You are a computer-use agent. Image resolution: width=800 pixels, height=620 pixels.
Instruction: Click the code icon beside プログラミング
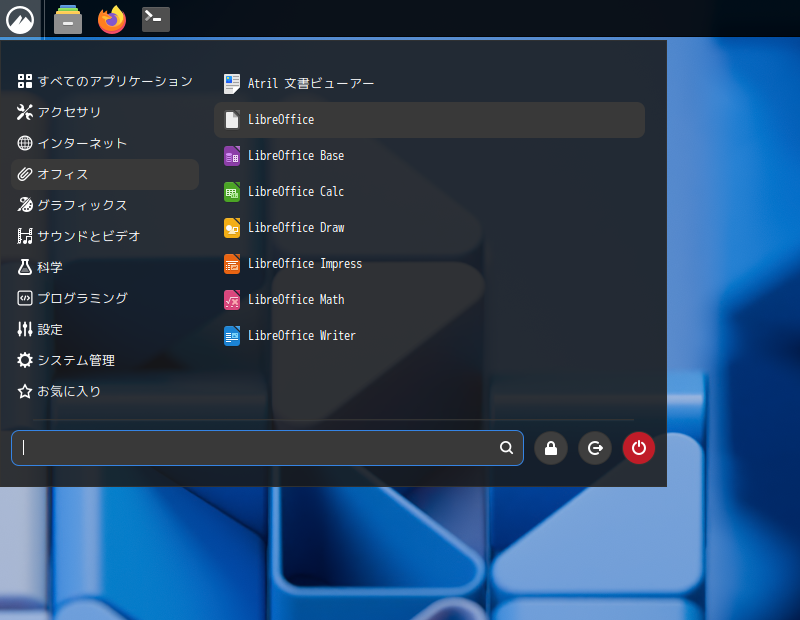pos(24,298)
